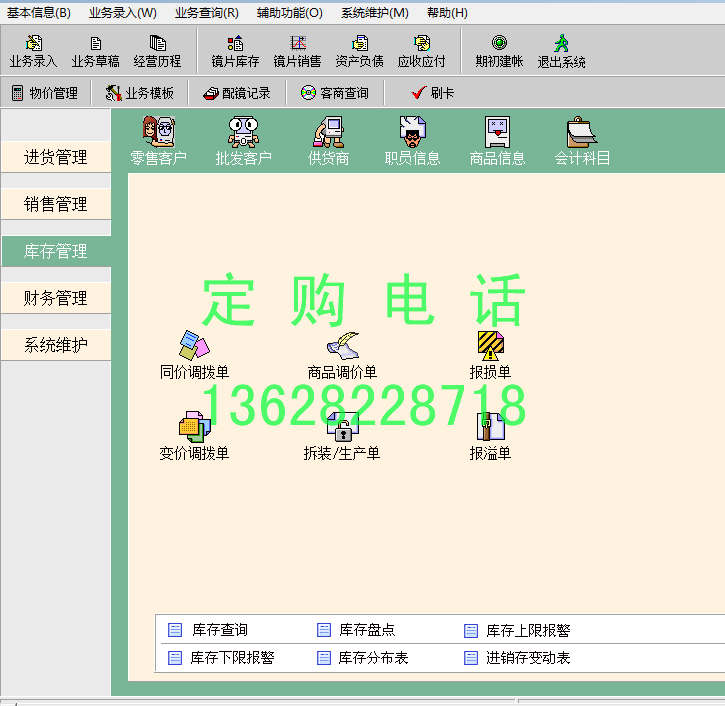Viewport: 725px width, 706px height.
Task: Open 资产负债 balance sheet icon
Action: [x=359, y=51]
